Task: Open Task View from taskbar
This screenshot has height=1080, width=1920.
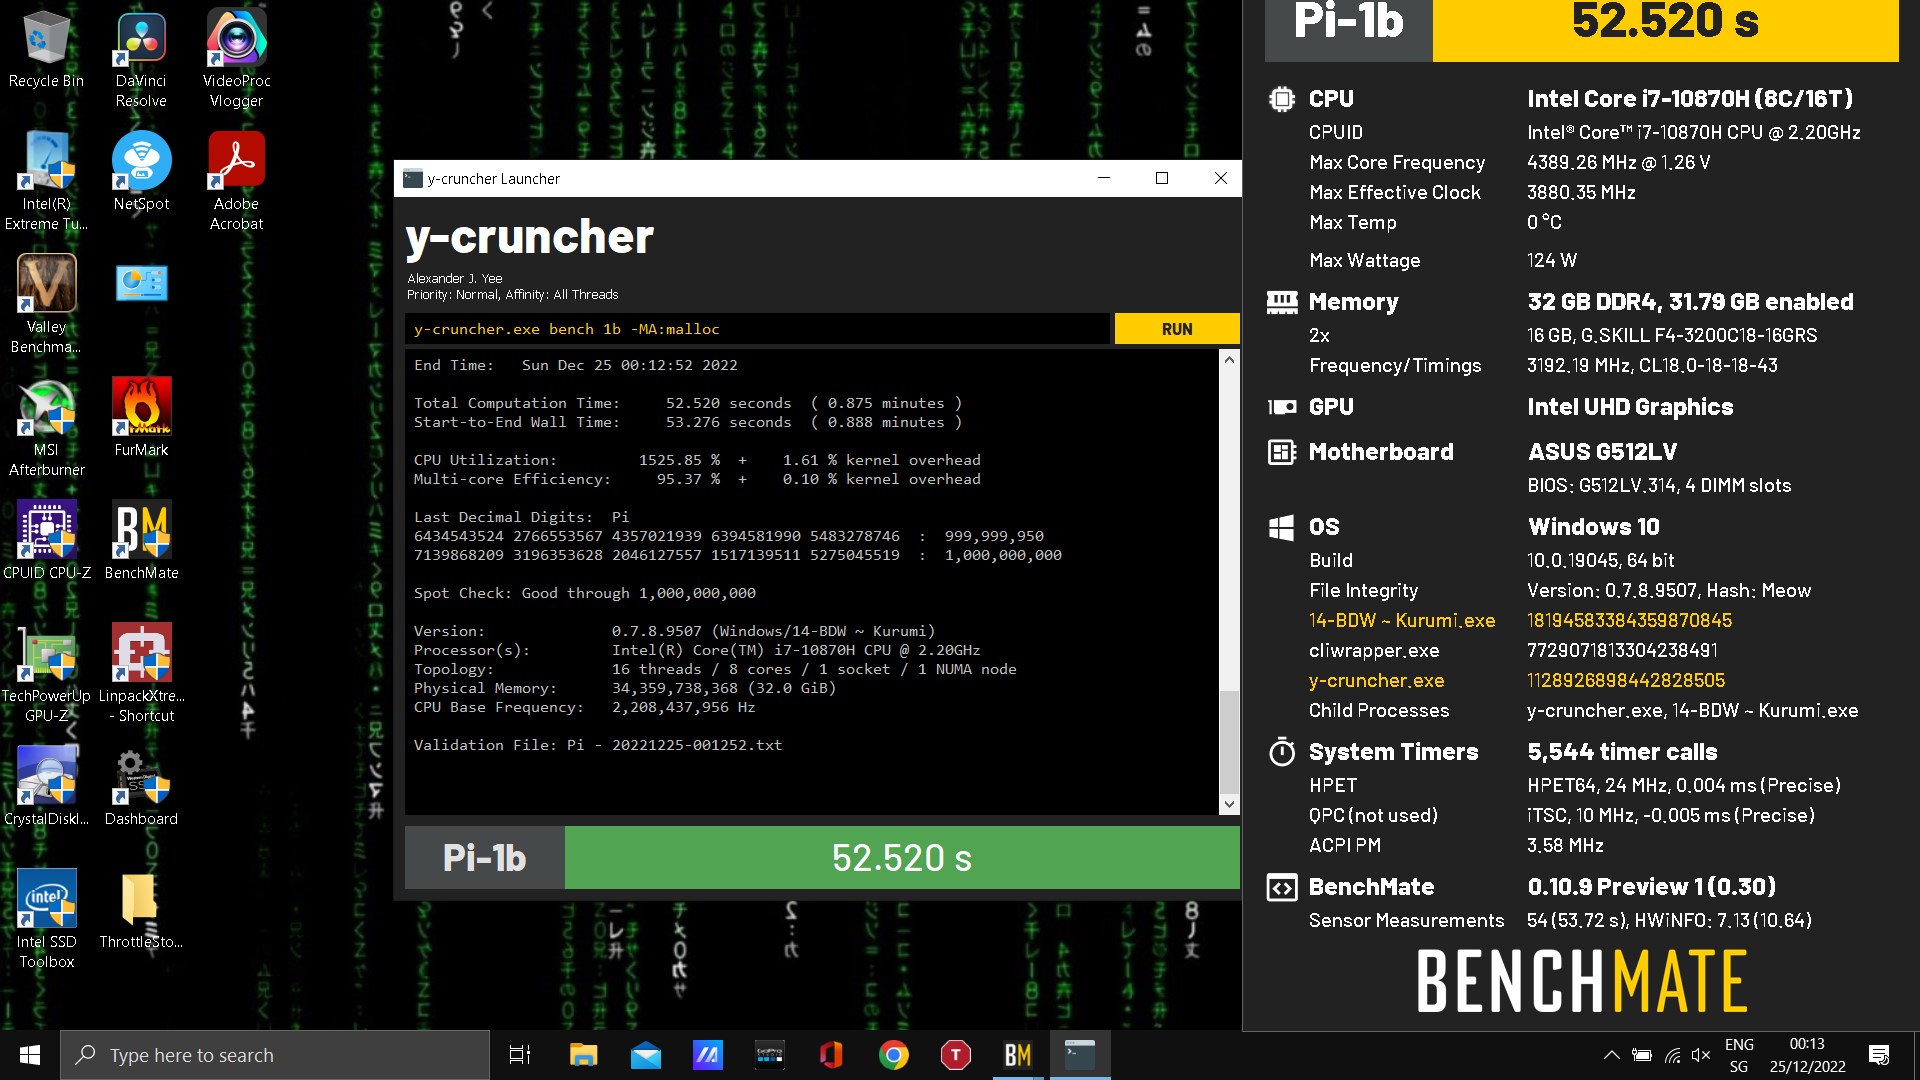Action: [x=520, y=1055]
